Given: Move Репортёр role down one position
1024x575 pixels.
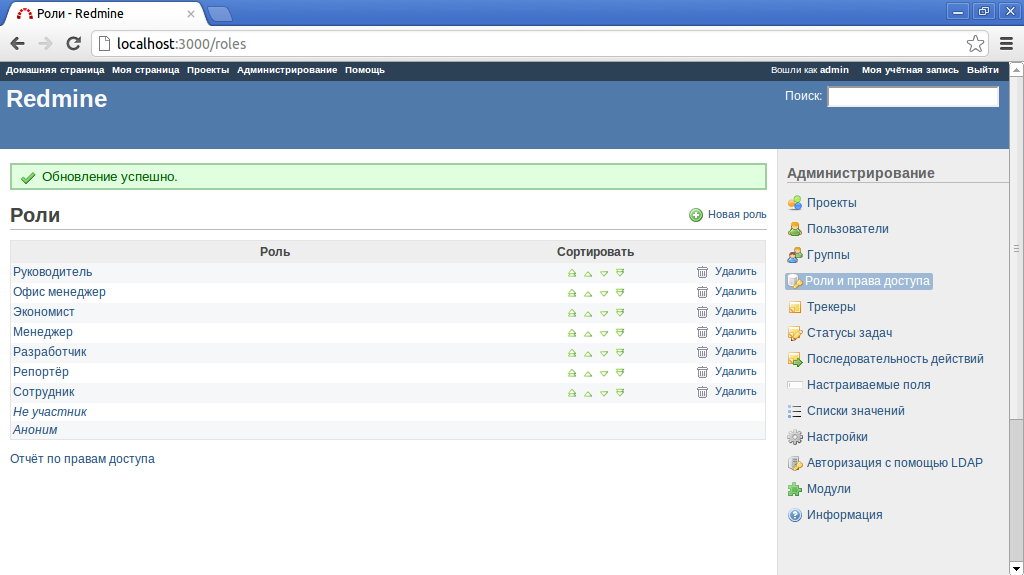Looking at the screenshot, I should (x=604, y=373).
